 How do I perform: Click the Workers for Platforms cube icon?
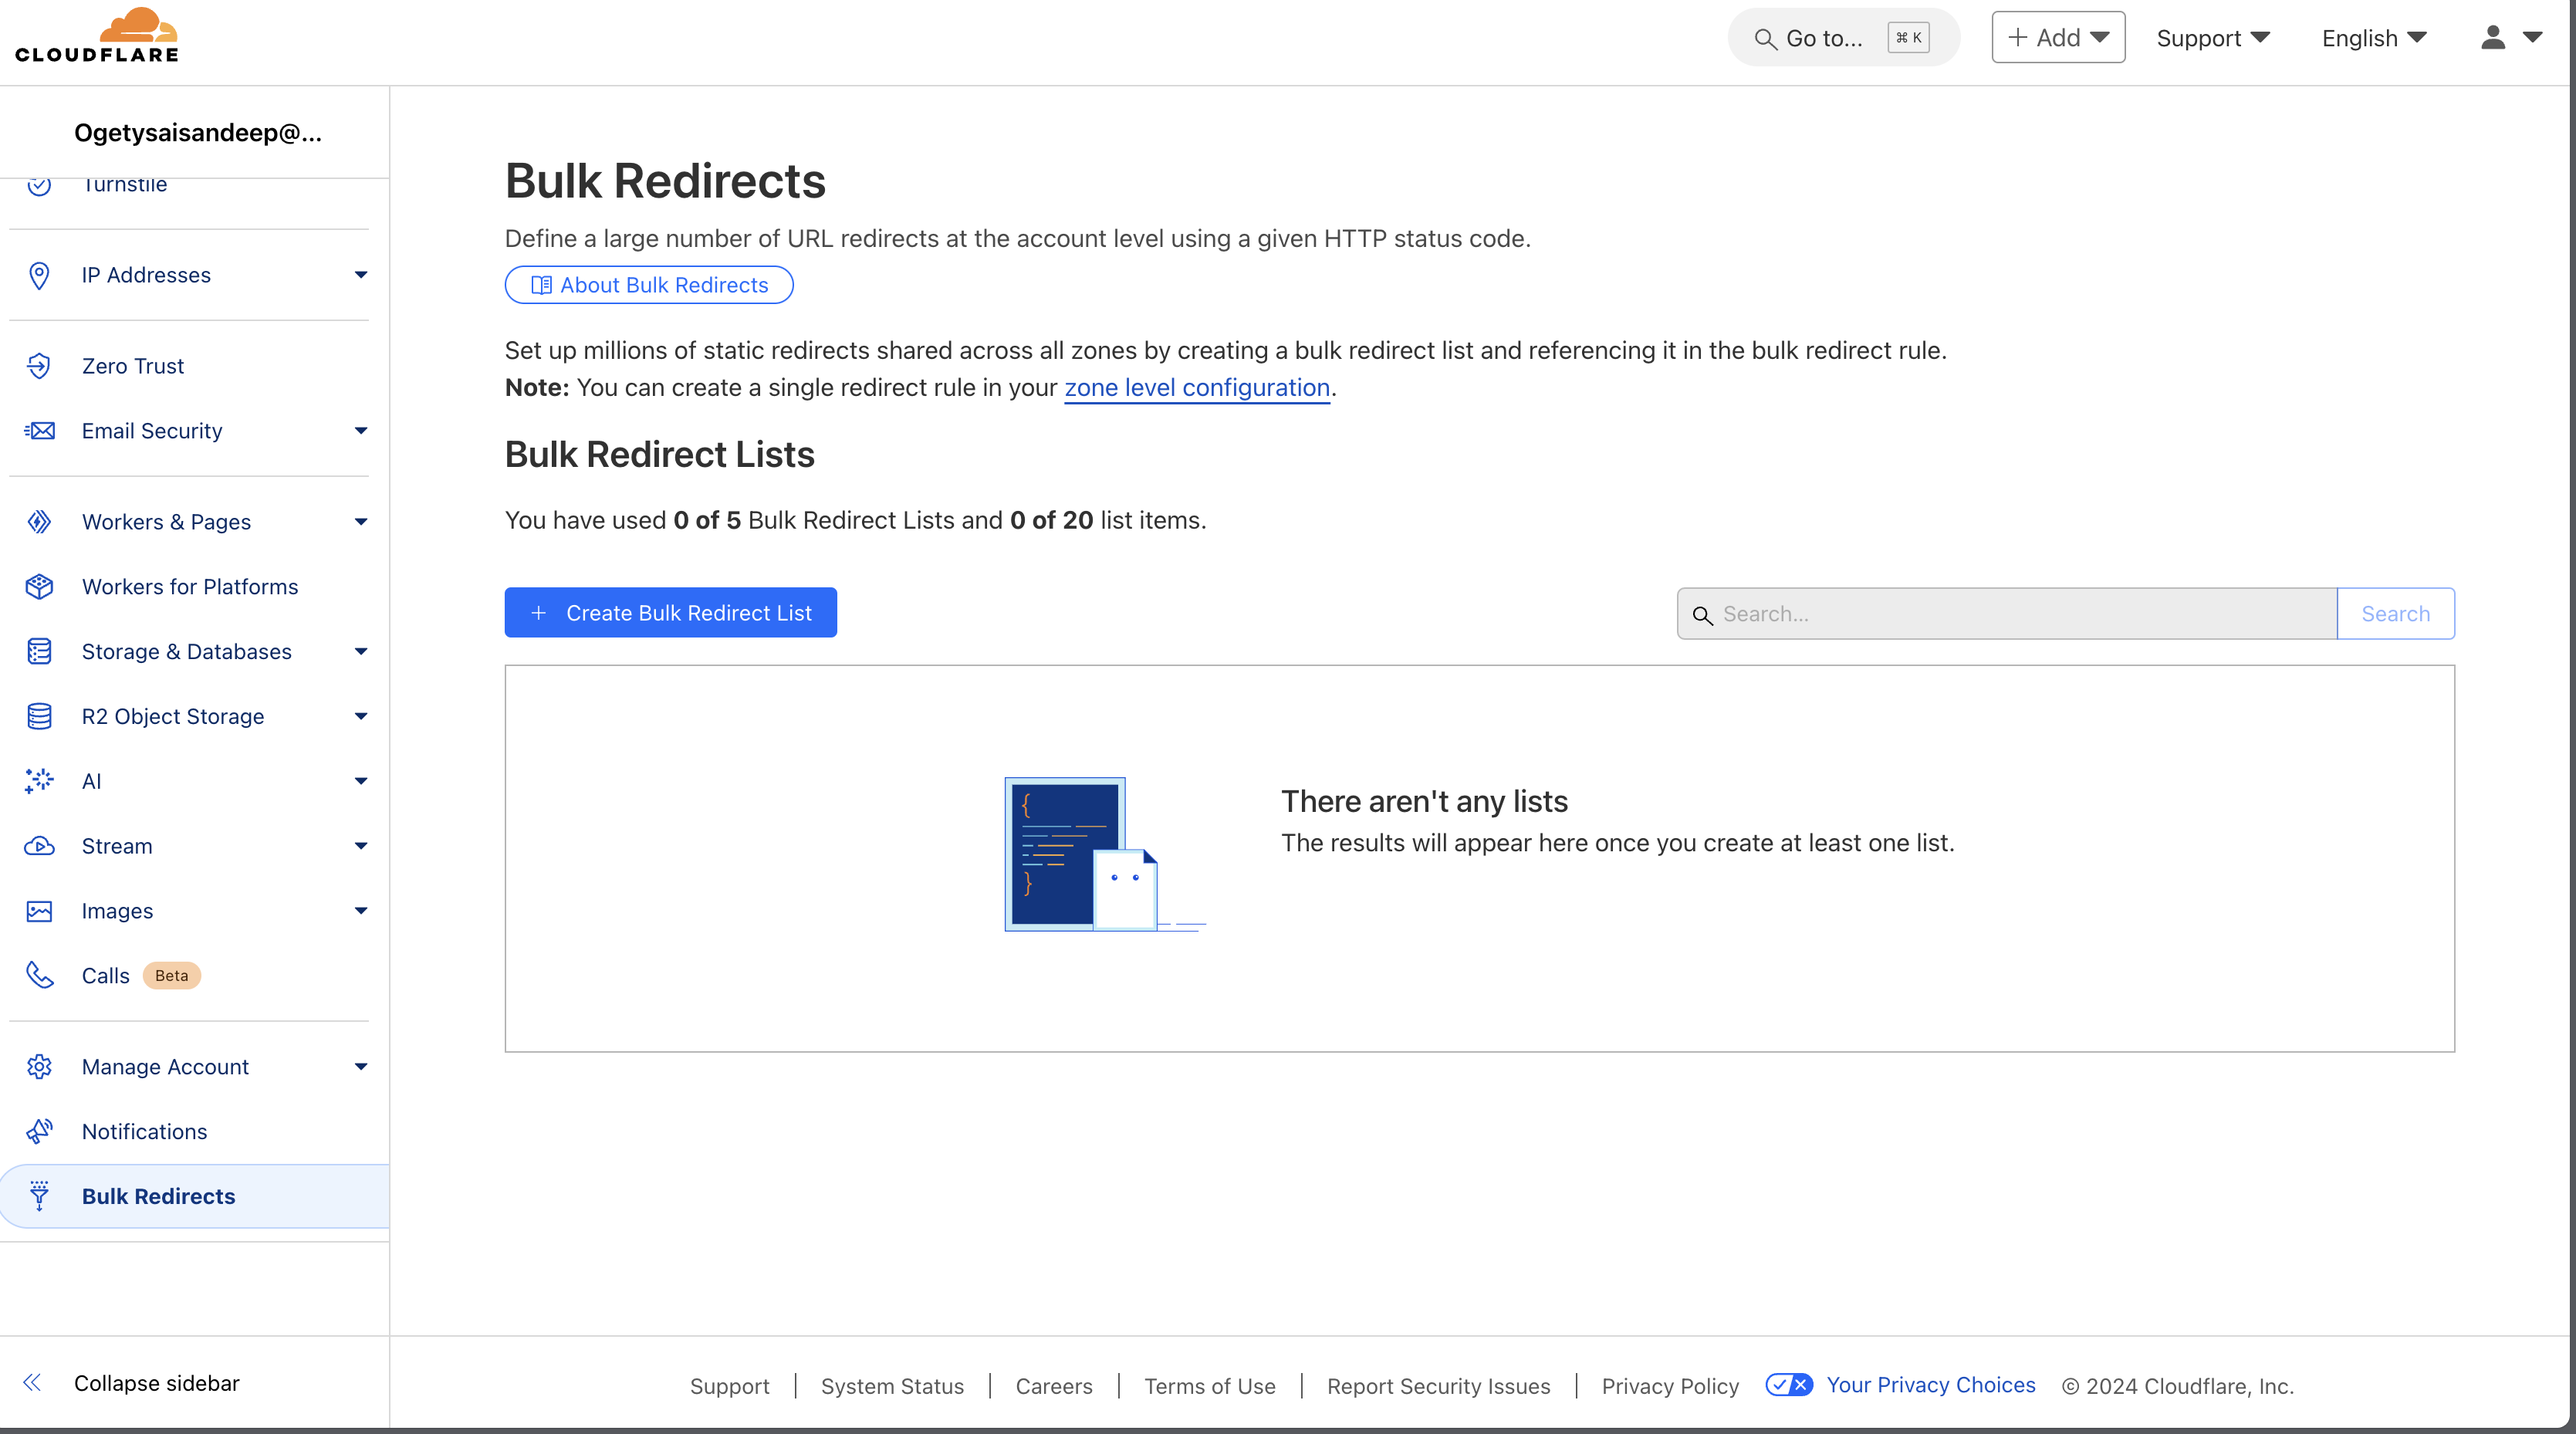click(39, 587)
